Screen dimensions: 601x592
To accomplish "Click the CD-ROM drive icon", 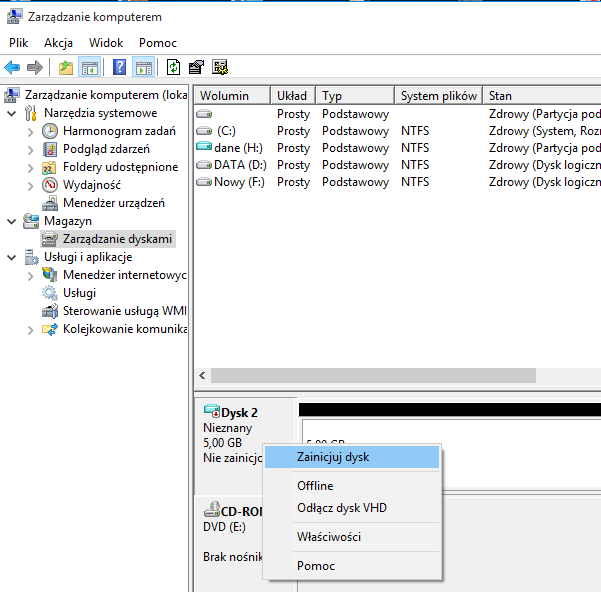I will [212, 510].
